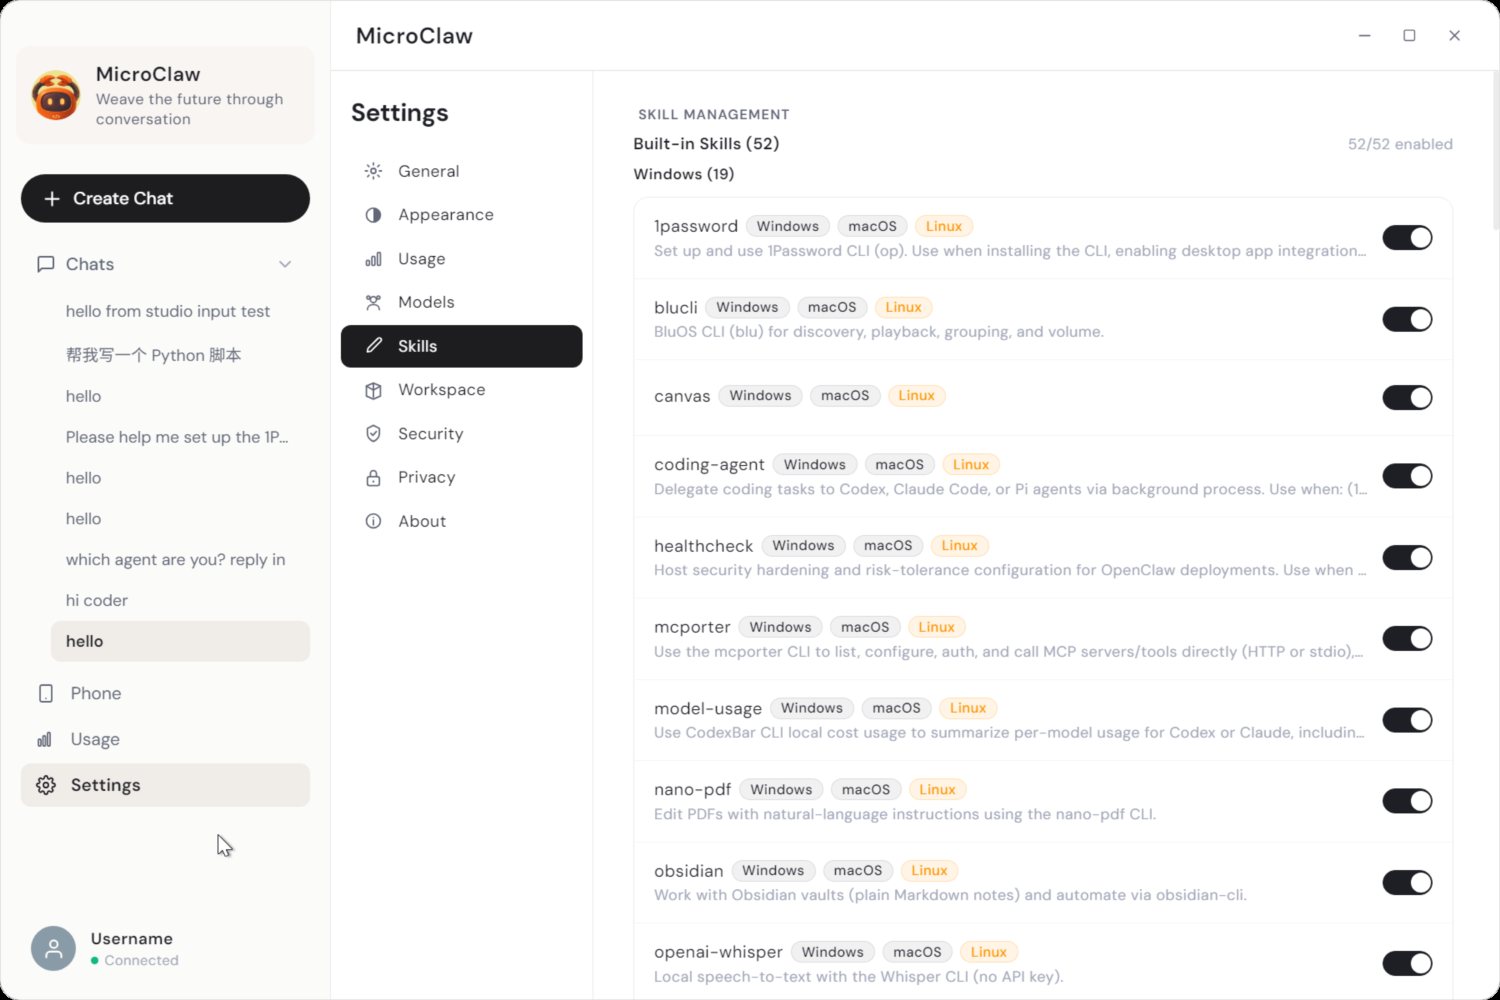Click the Username avatar icon
The width and height of the screenshot is (1500, 1000).
53,948
